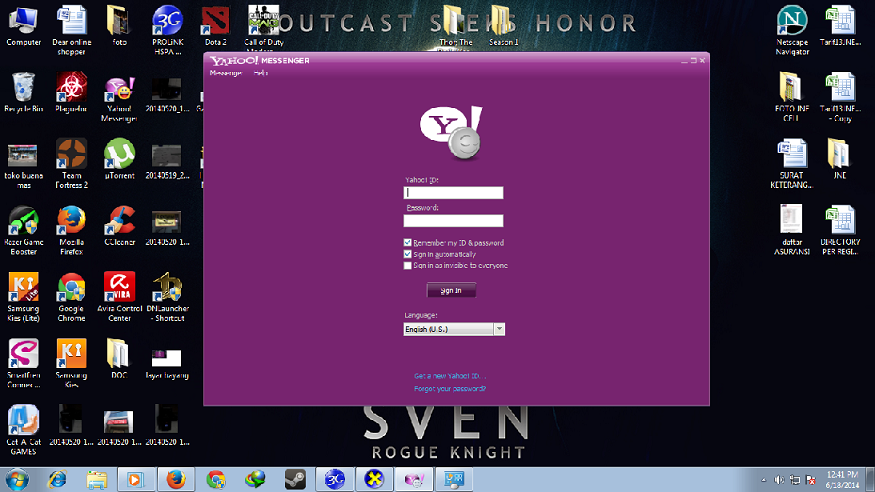875x492 pixels.
Task: Open the Help menu
Action: 261,73
